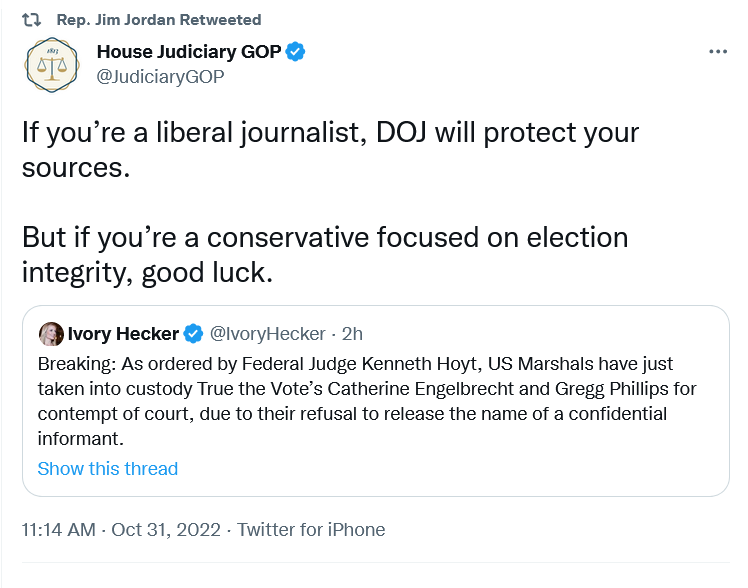Open the quoted tweet text about Judge Hoyt
This screenshot has height=588, width=748.
(x=367, y=401)
